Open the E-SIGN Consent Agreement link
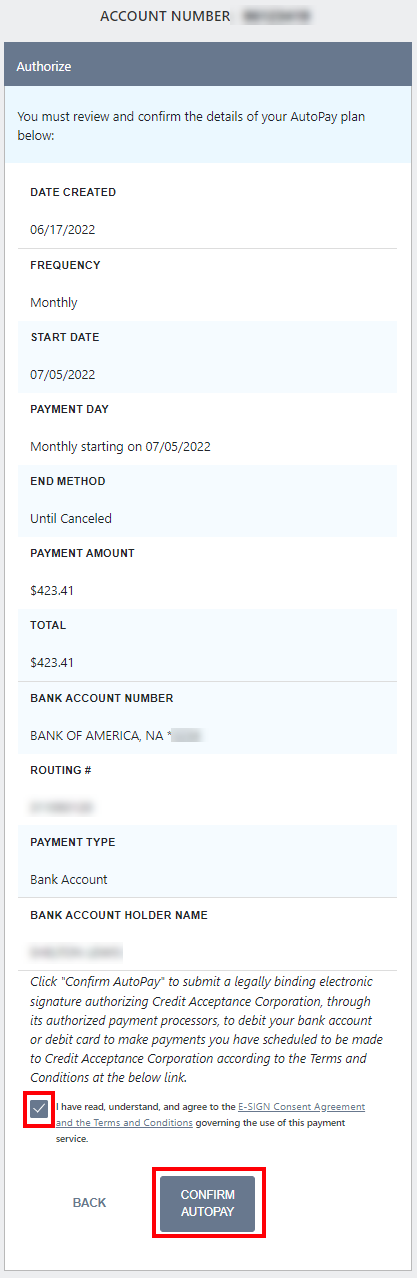The height and width of the screenshot is (1278, 417). 301,1107
